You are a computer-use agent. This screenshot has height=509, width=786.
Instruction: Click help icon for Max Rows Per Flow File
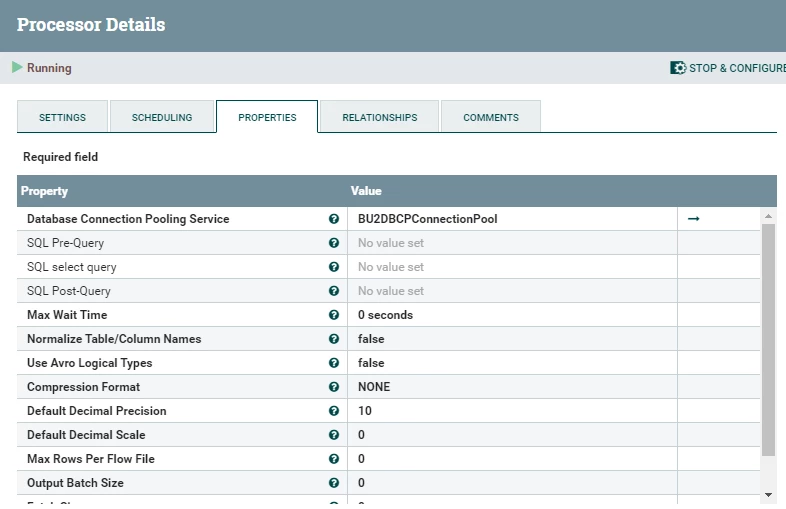(x=334, y=459)
